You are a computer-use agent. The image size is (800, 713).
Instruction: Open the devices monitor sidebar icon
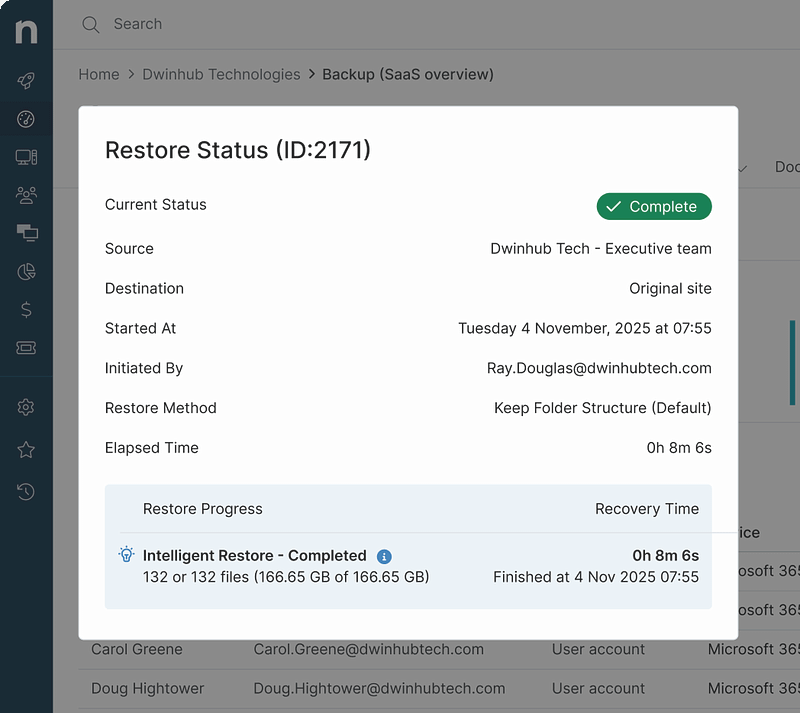(26, 157)
